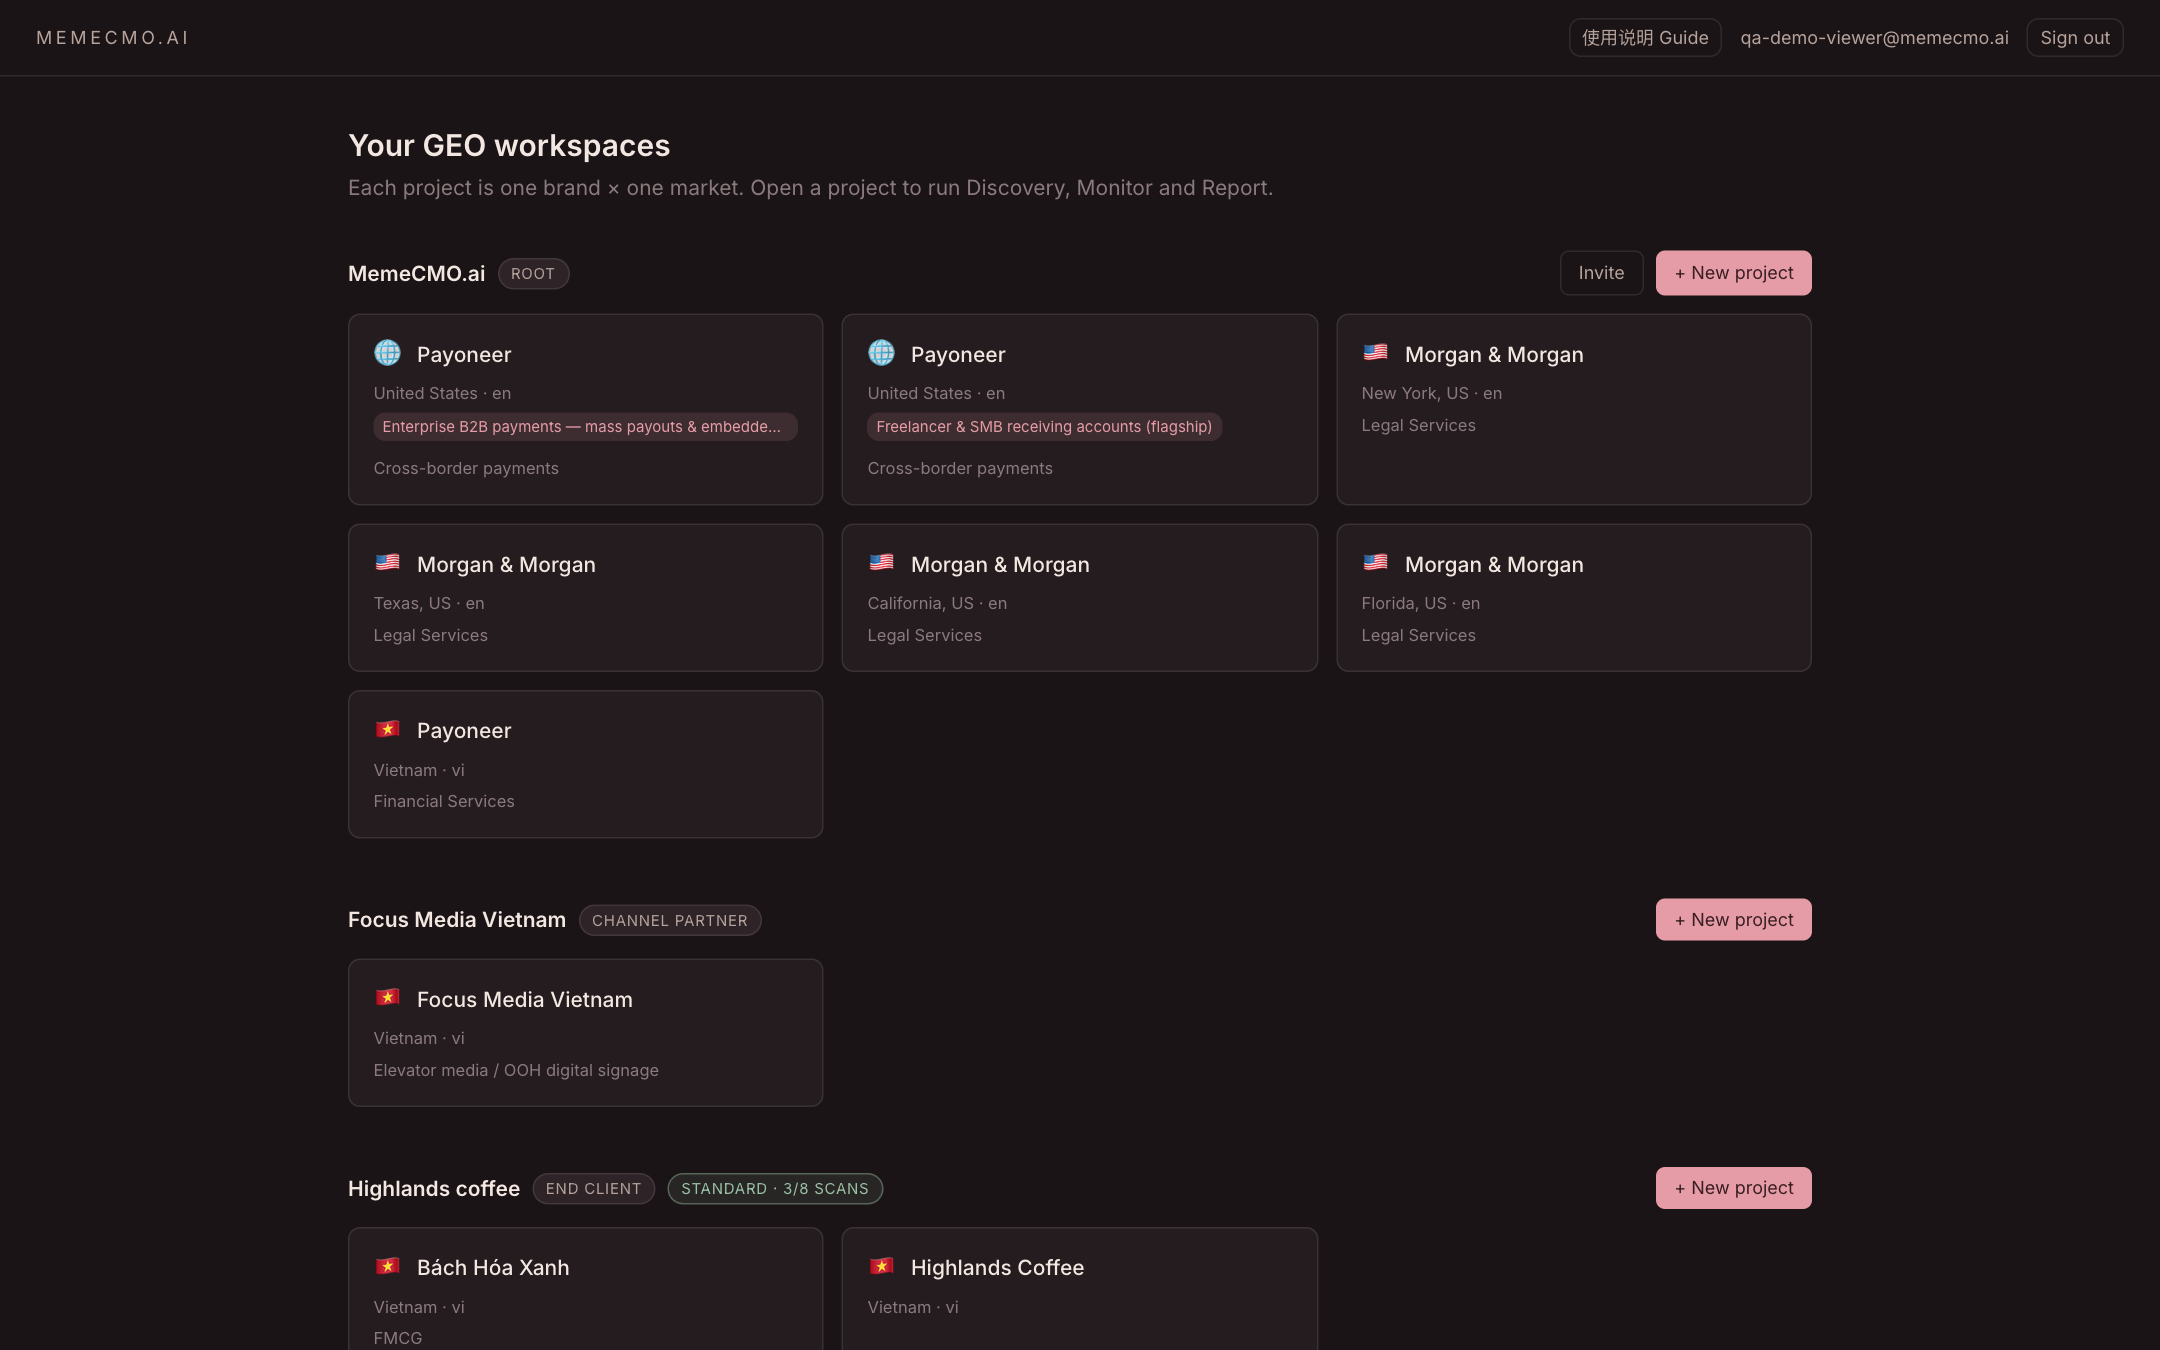Click the Enterprise B2B payments tag
This screenshot has width=2160, height=1350.
(585, 427)
